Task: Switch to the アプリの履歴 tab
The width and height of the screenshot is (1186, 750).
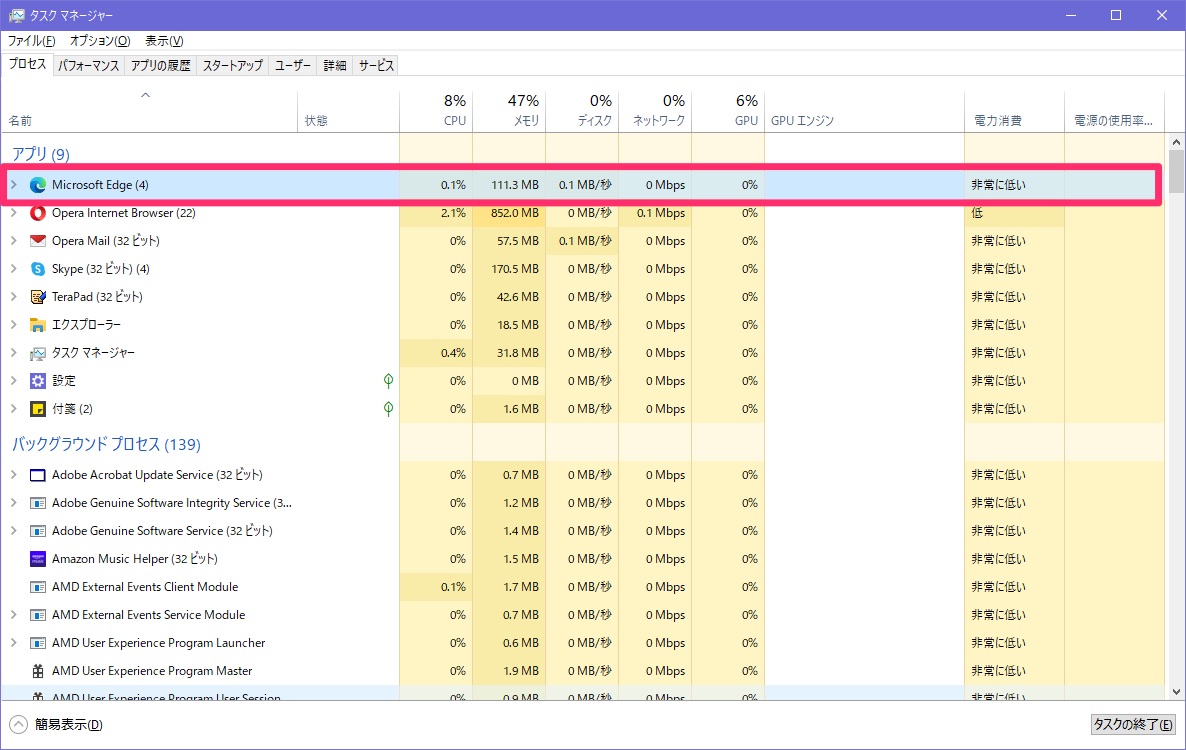Action: 160,66
